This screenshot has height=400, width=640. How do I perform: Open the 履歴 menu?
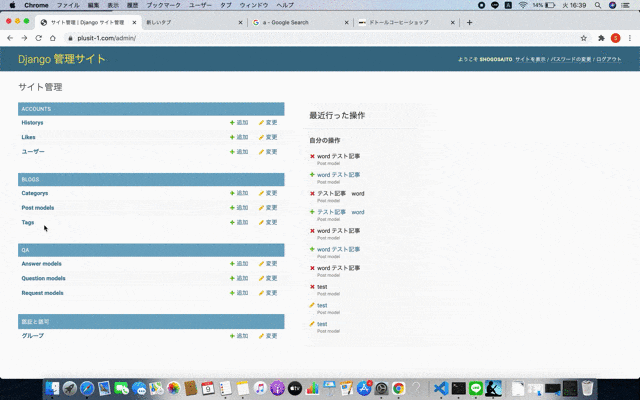(132, 5)
